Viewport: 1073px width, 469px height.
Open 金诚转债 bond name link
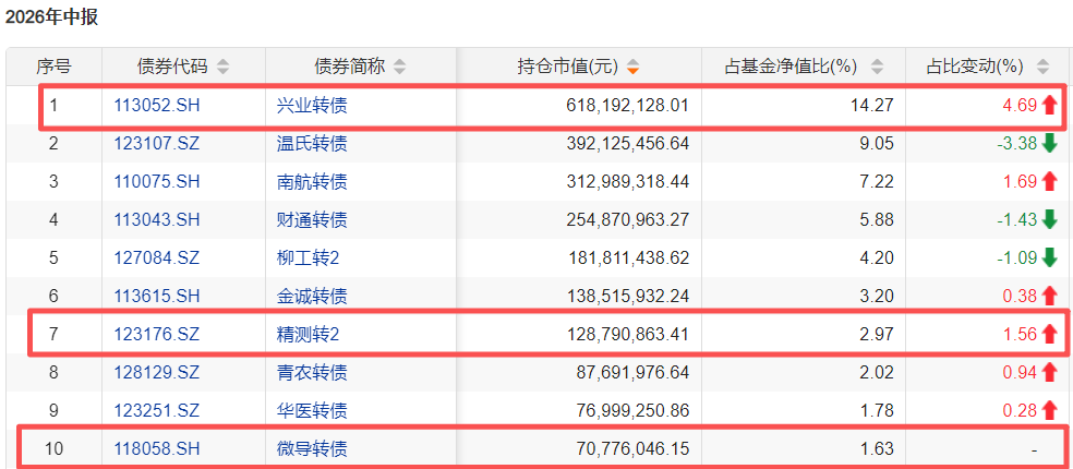(x=311, y=296)
